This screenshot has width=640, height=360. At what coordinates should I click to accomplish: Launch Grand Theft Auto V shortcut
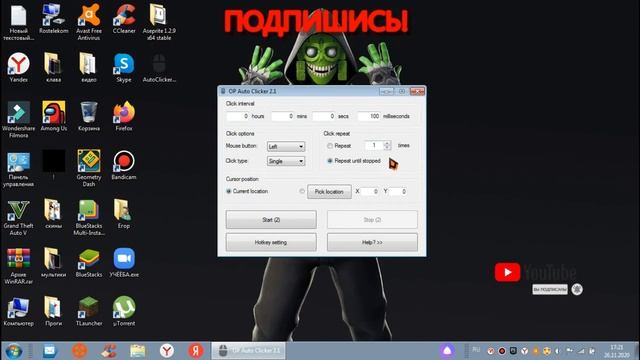[19, 217]
